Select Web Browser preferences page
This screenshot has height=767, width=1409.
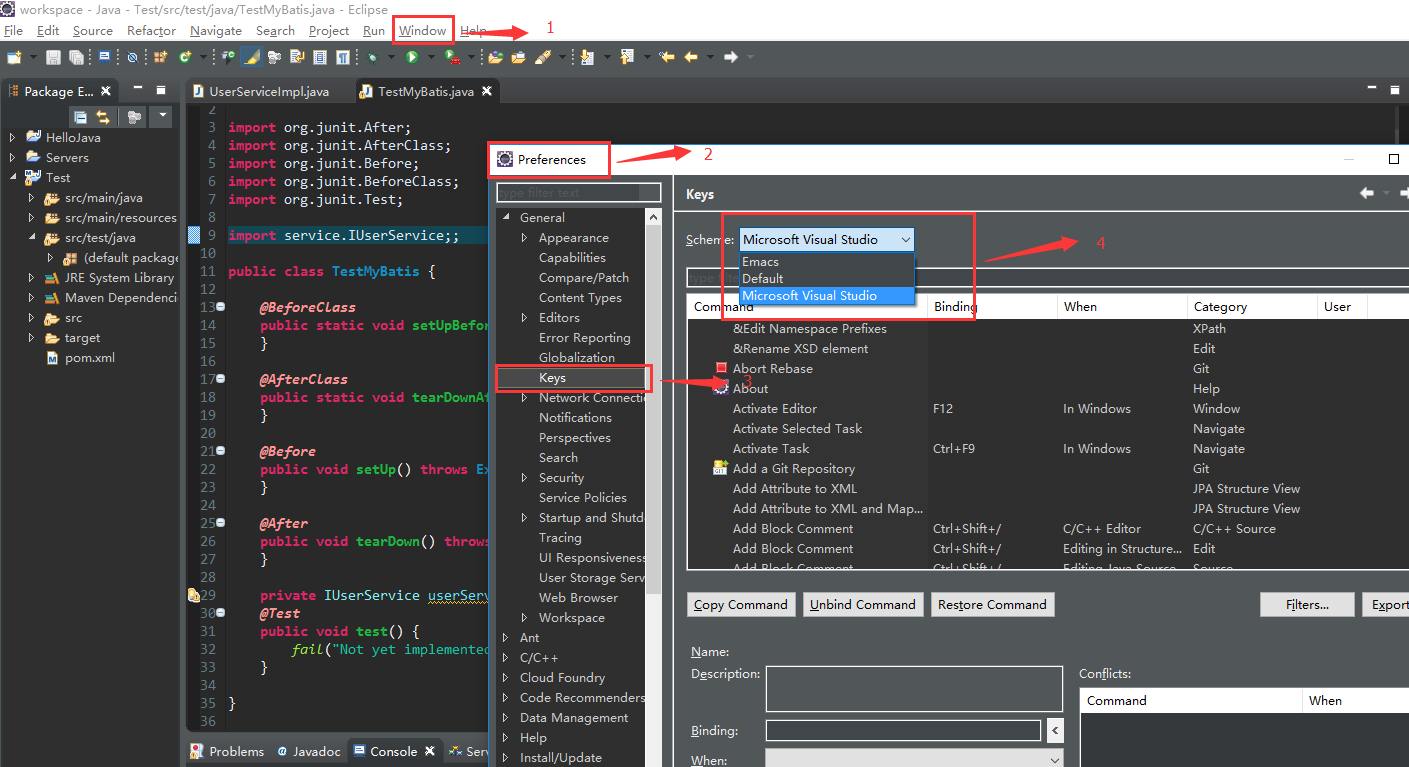click(x=578, y=597)
